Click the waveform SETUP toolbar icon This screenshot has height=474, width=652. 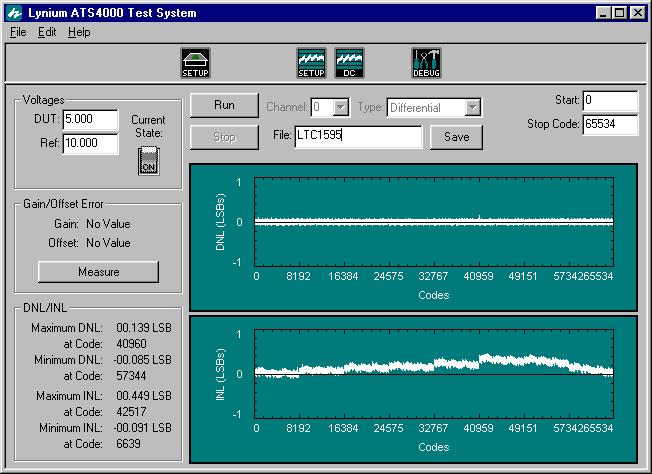(x=311, y=63)
